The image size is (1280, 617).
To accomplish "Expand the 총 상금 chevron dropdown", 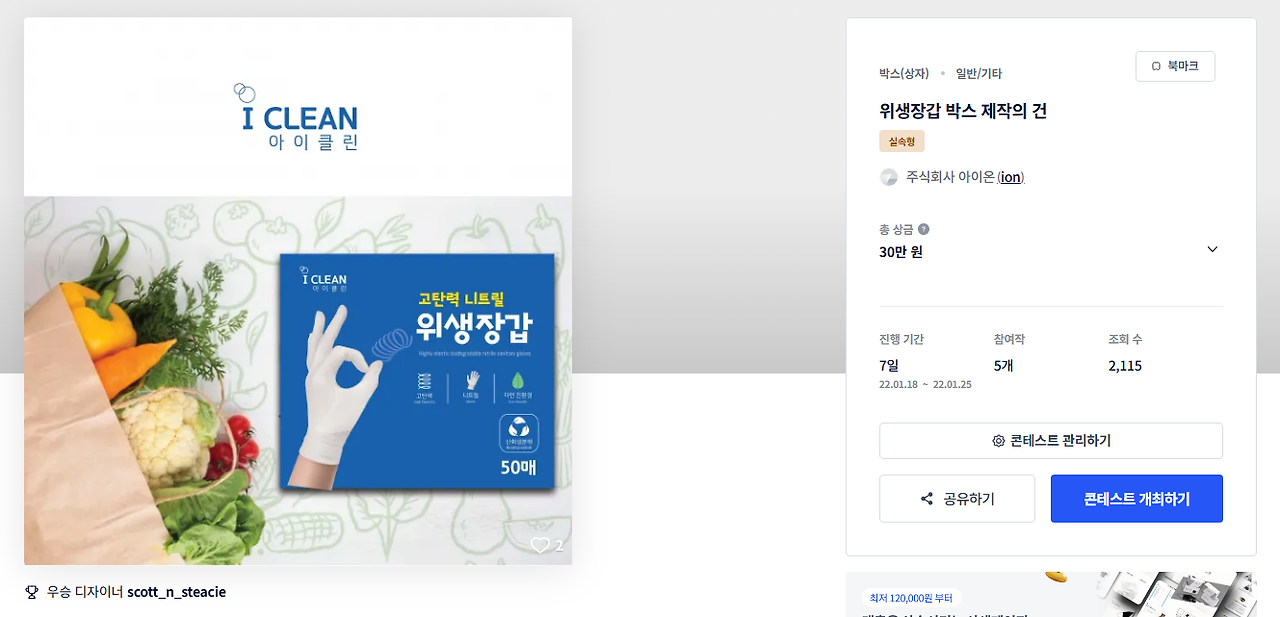I will (x=1212, y=249).
